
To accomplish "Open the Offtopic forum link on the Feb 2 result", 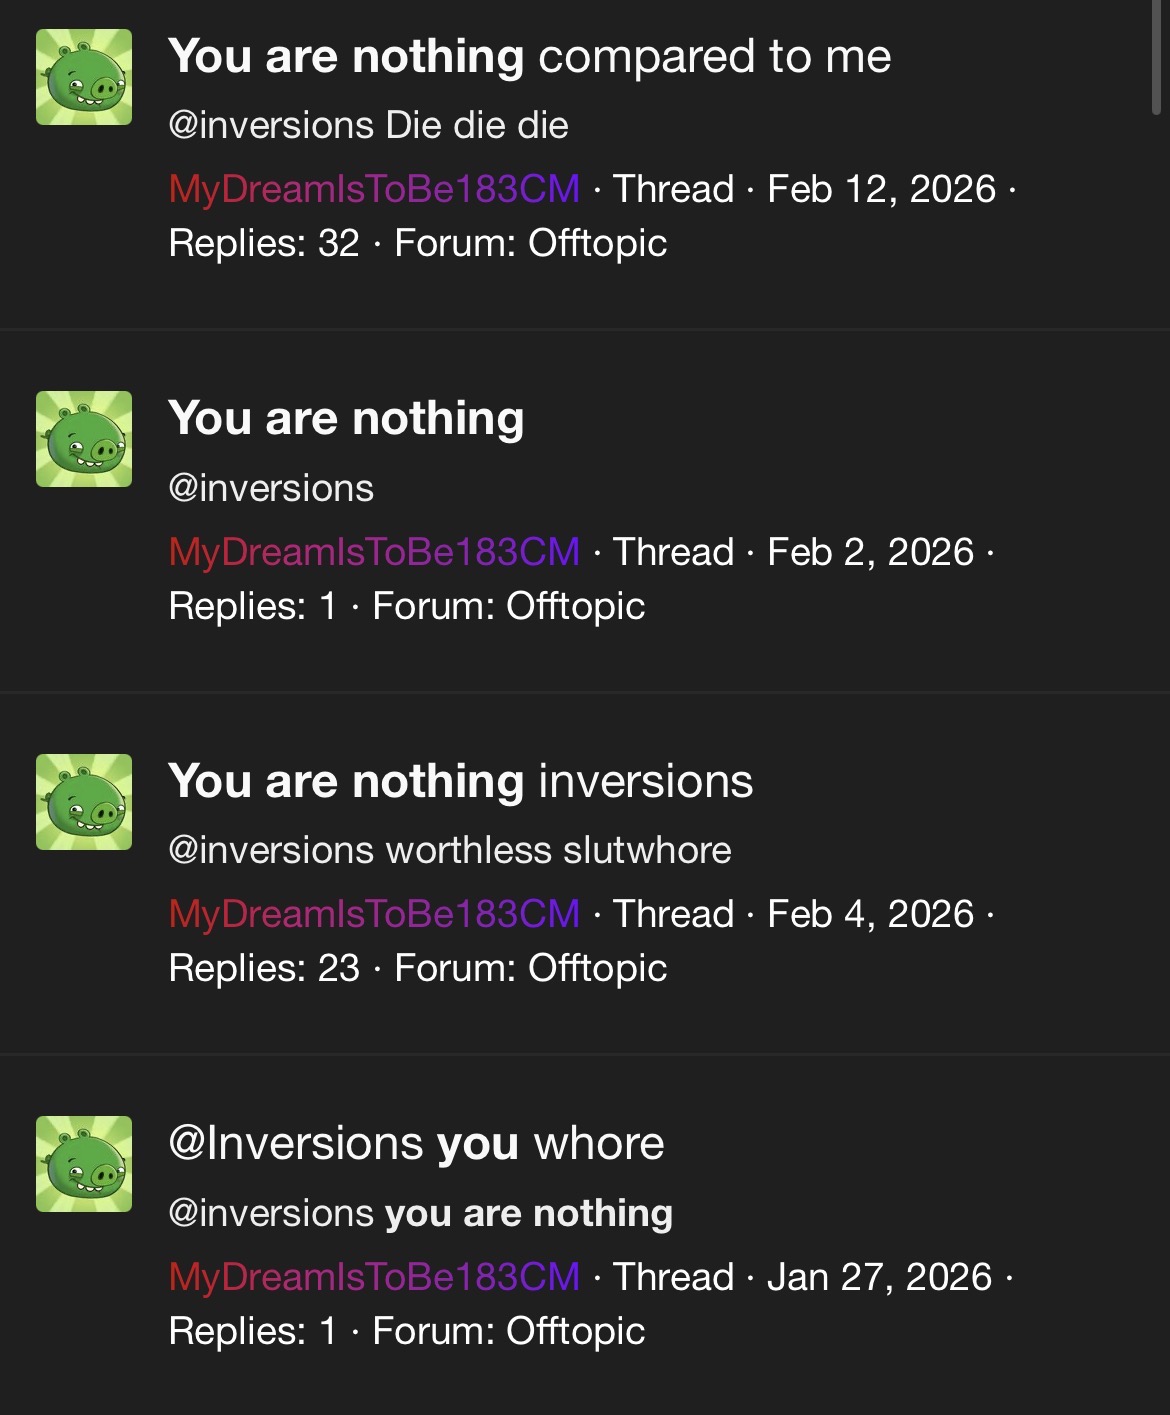I will [x=575, y=606].
